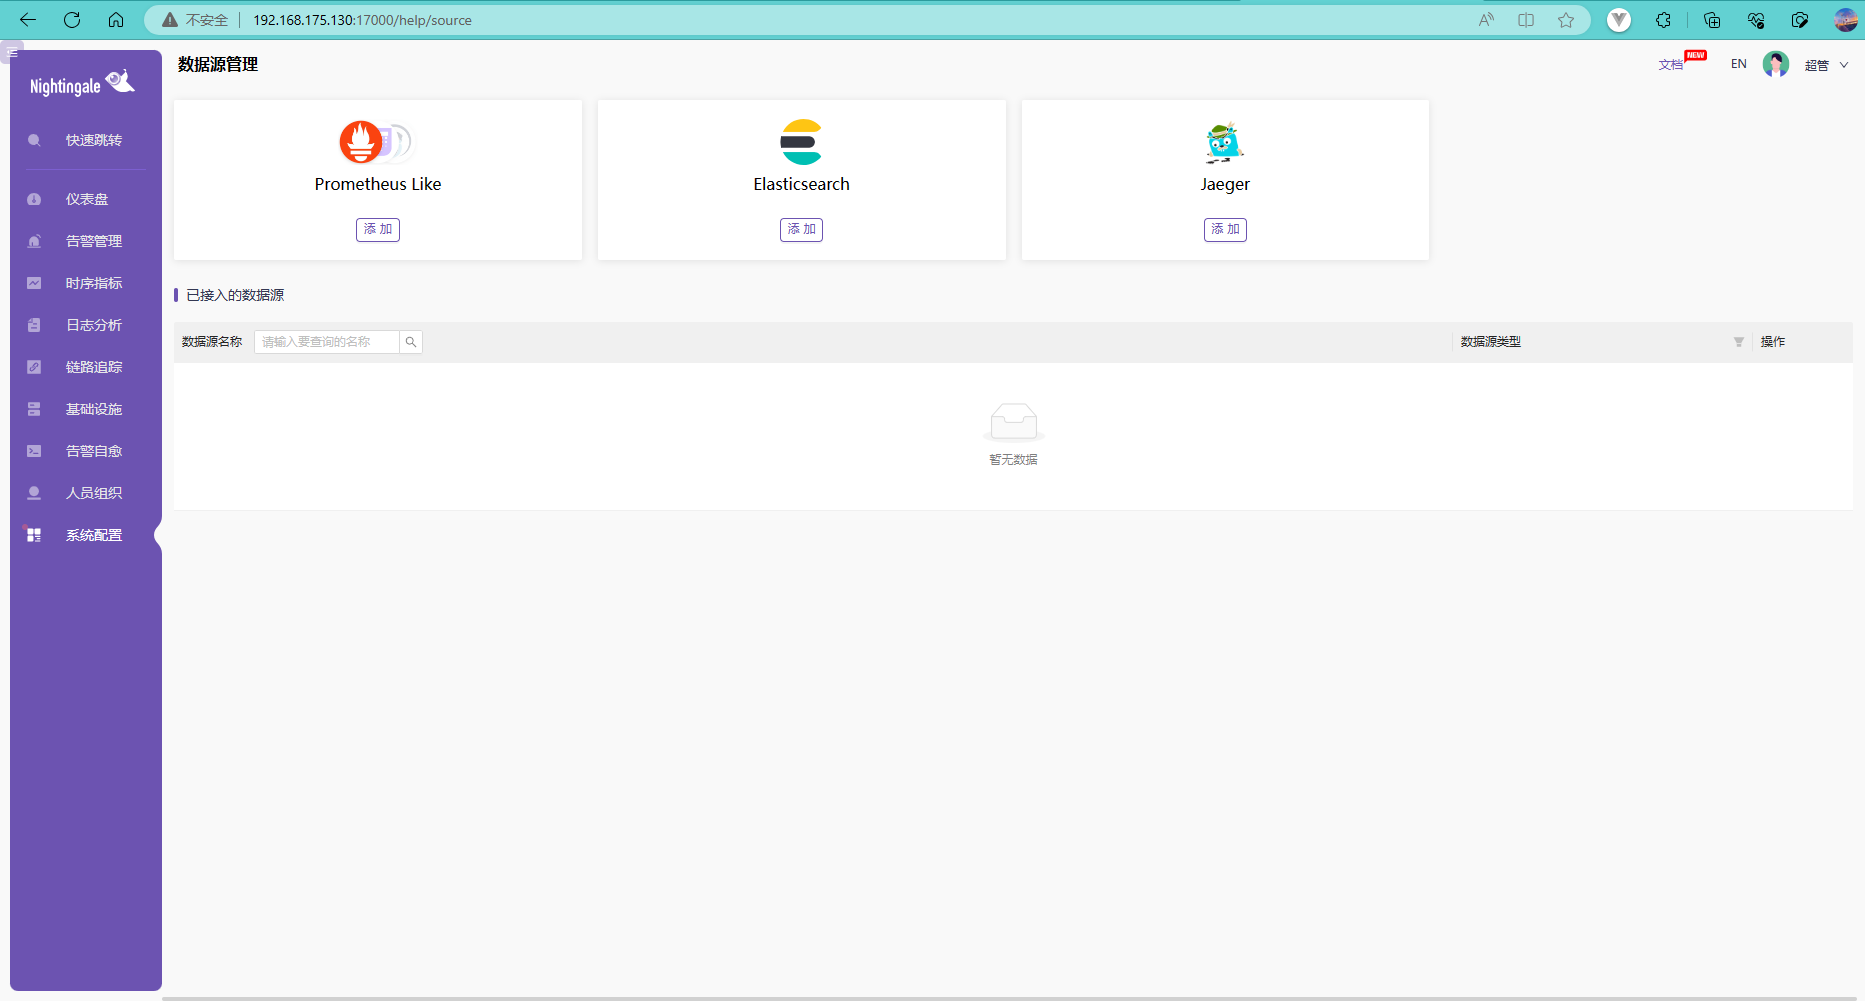This screenshot has width=1865, height=1001.
Task: Open the 快速跳转 quick jump search
Action: (x=86, y=140)
